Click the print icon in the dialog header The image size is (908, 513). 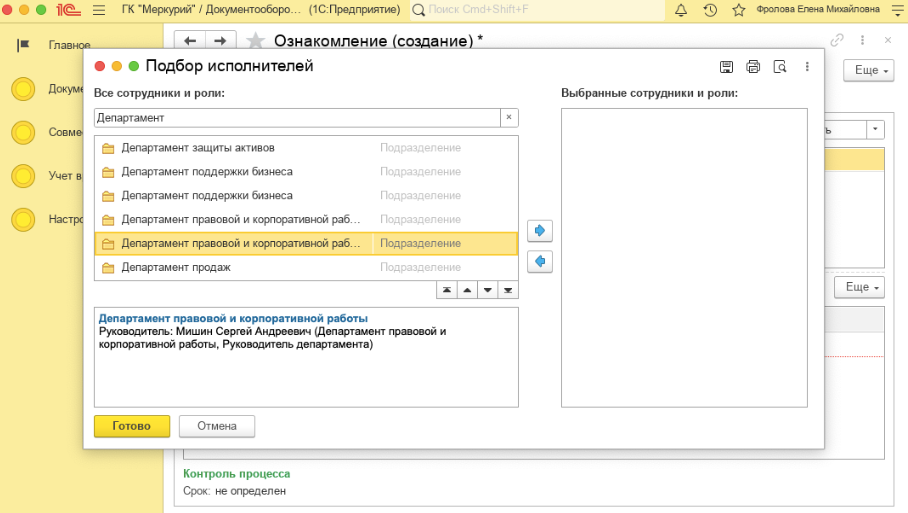coord(753,67)
